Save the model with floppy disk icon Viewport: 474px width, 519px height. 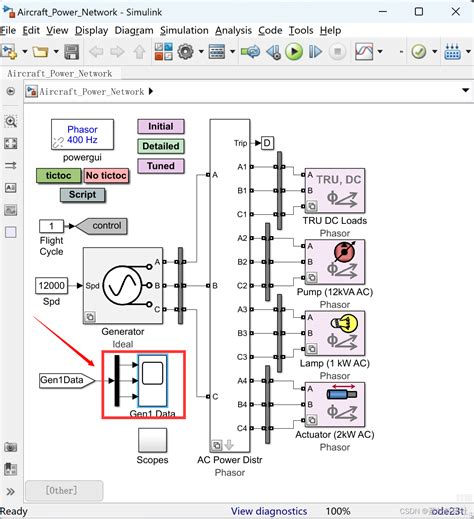click(x=71, y=52)
